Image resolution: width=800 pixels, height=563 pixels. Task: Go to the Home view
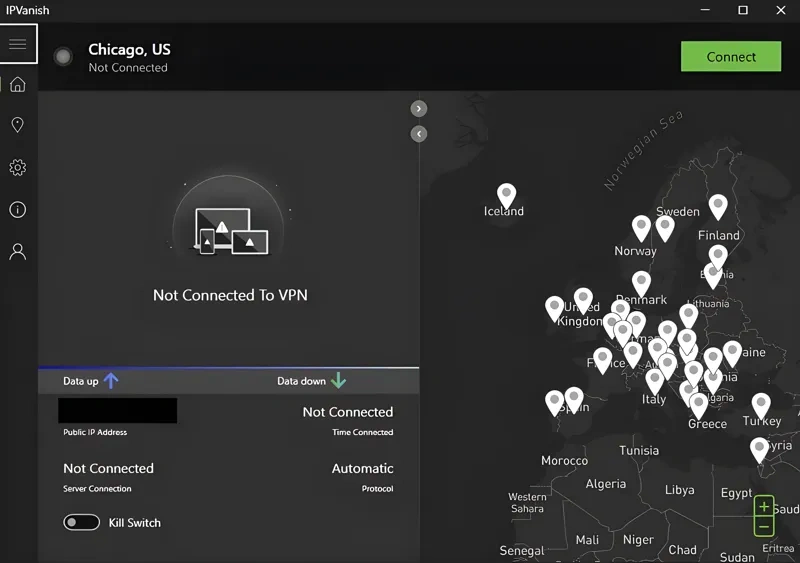point(18,84)
